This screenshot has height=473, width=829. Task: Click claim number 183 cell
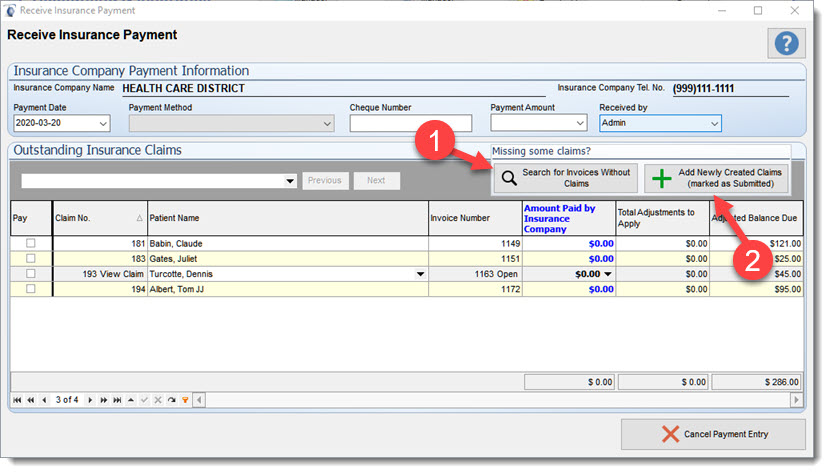(x=100, y=258)
